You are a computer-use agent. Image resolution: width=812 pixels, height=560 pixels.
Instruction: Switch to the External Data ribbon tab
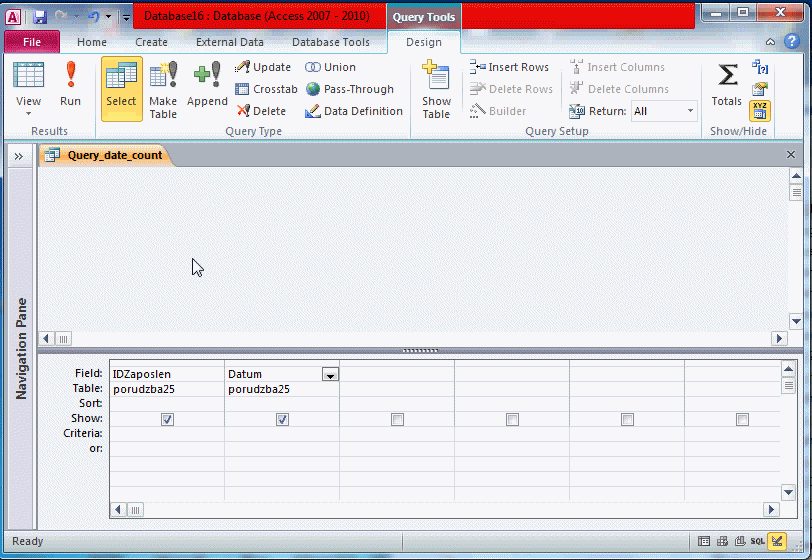coord(230,42)
